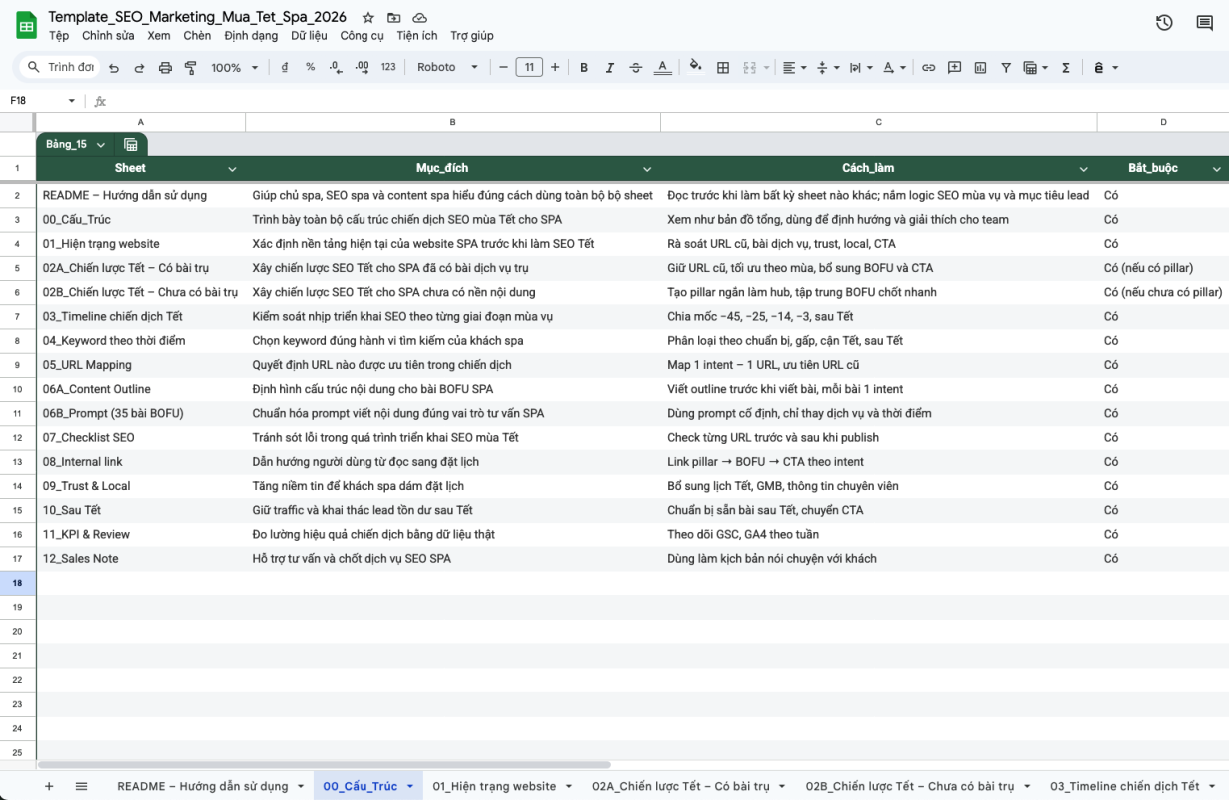1229x800 pixels.
Task: Activate the paint format tool
Action: pos(190,68)
